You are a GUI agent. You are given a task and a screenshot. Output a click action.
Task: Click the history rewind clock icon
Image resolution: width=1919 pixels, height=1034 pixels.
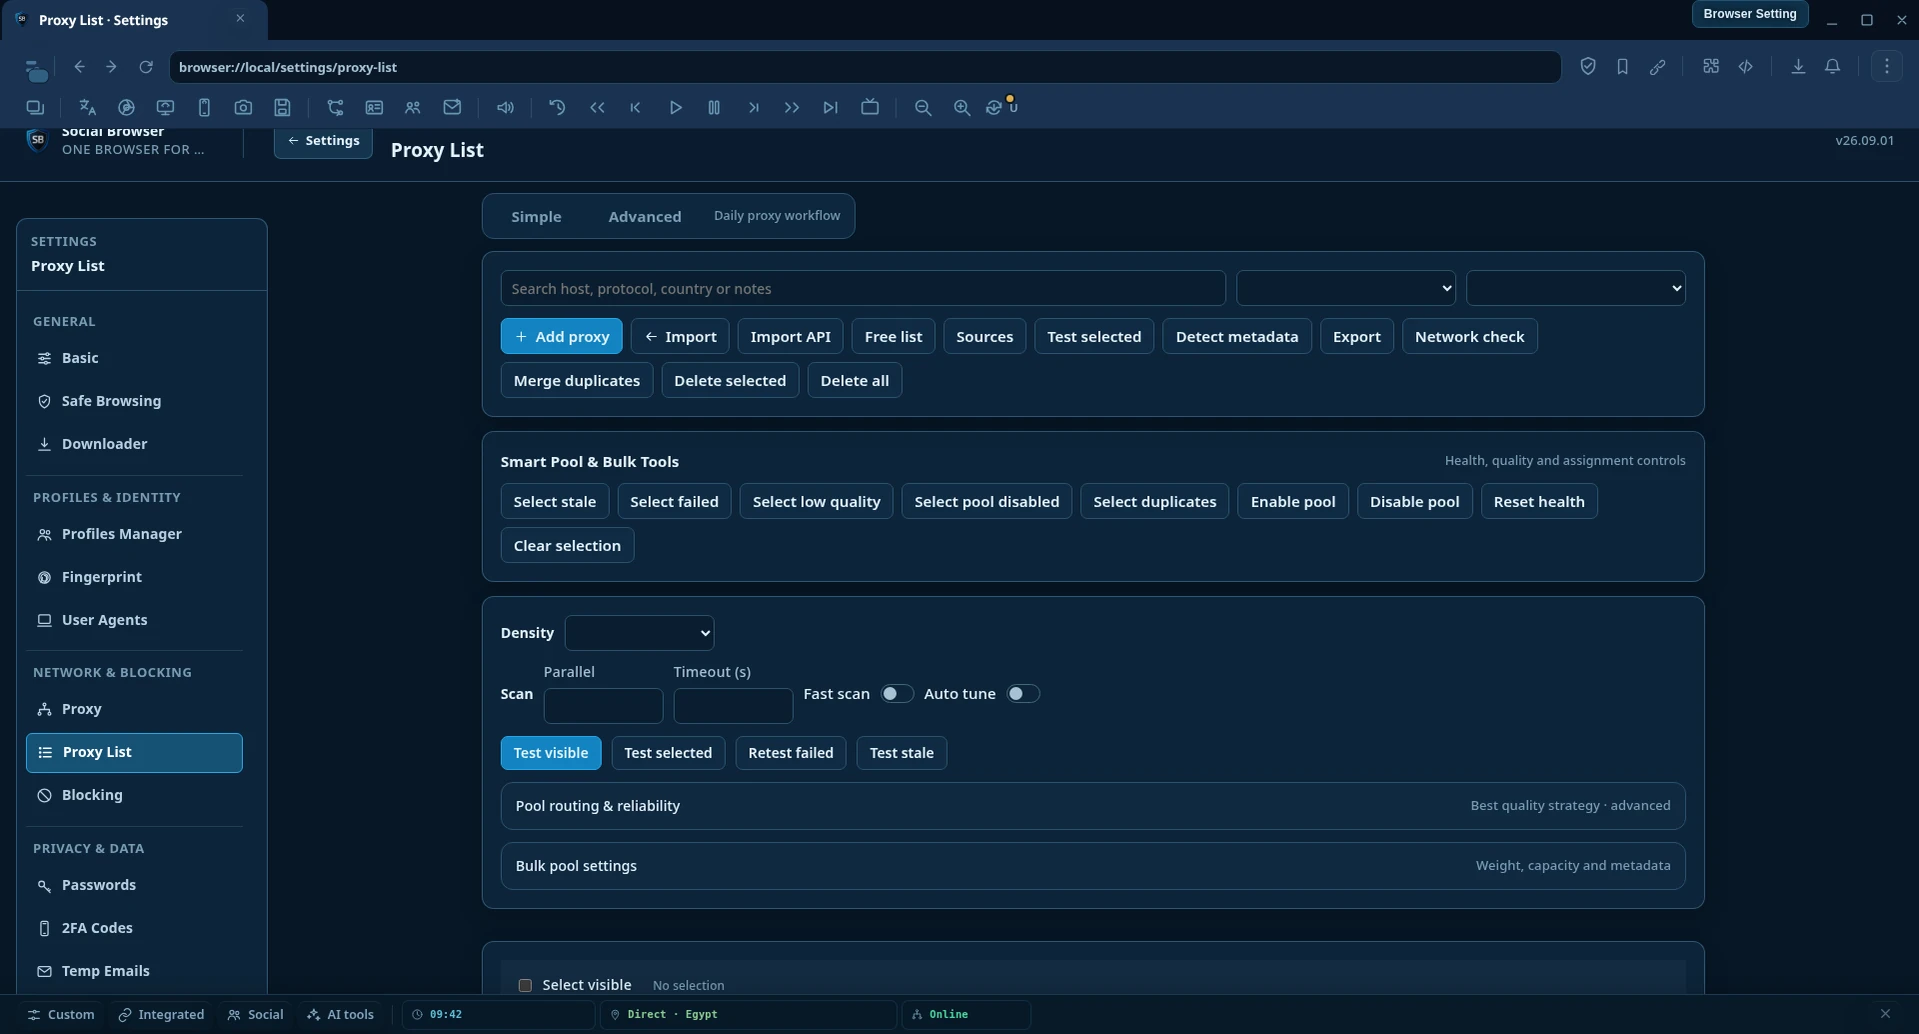click(x=557, y=107)
